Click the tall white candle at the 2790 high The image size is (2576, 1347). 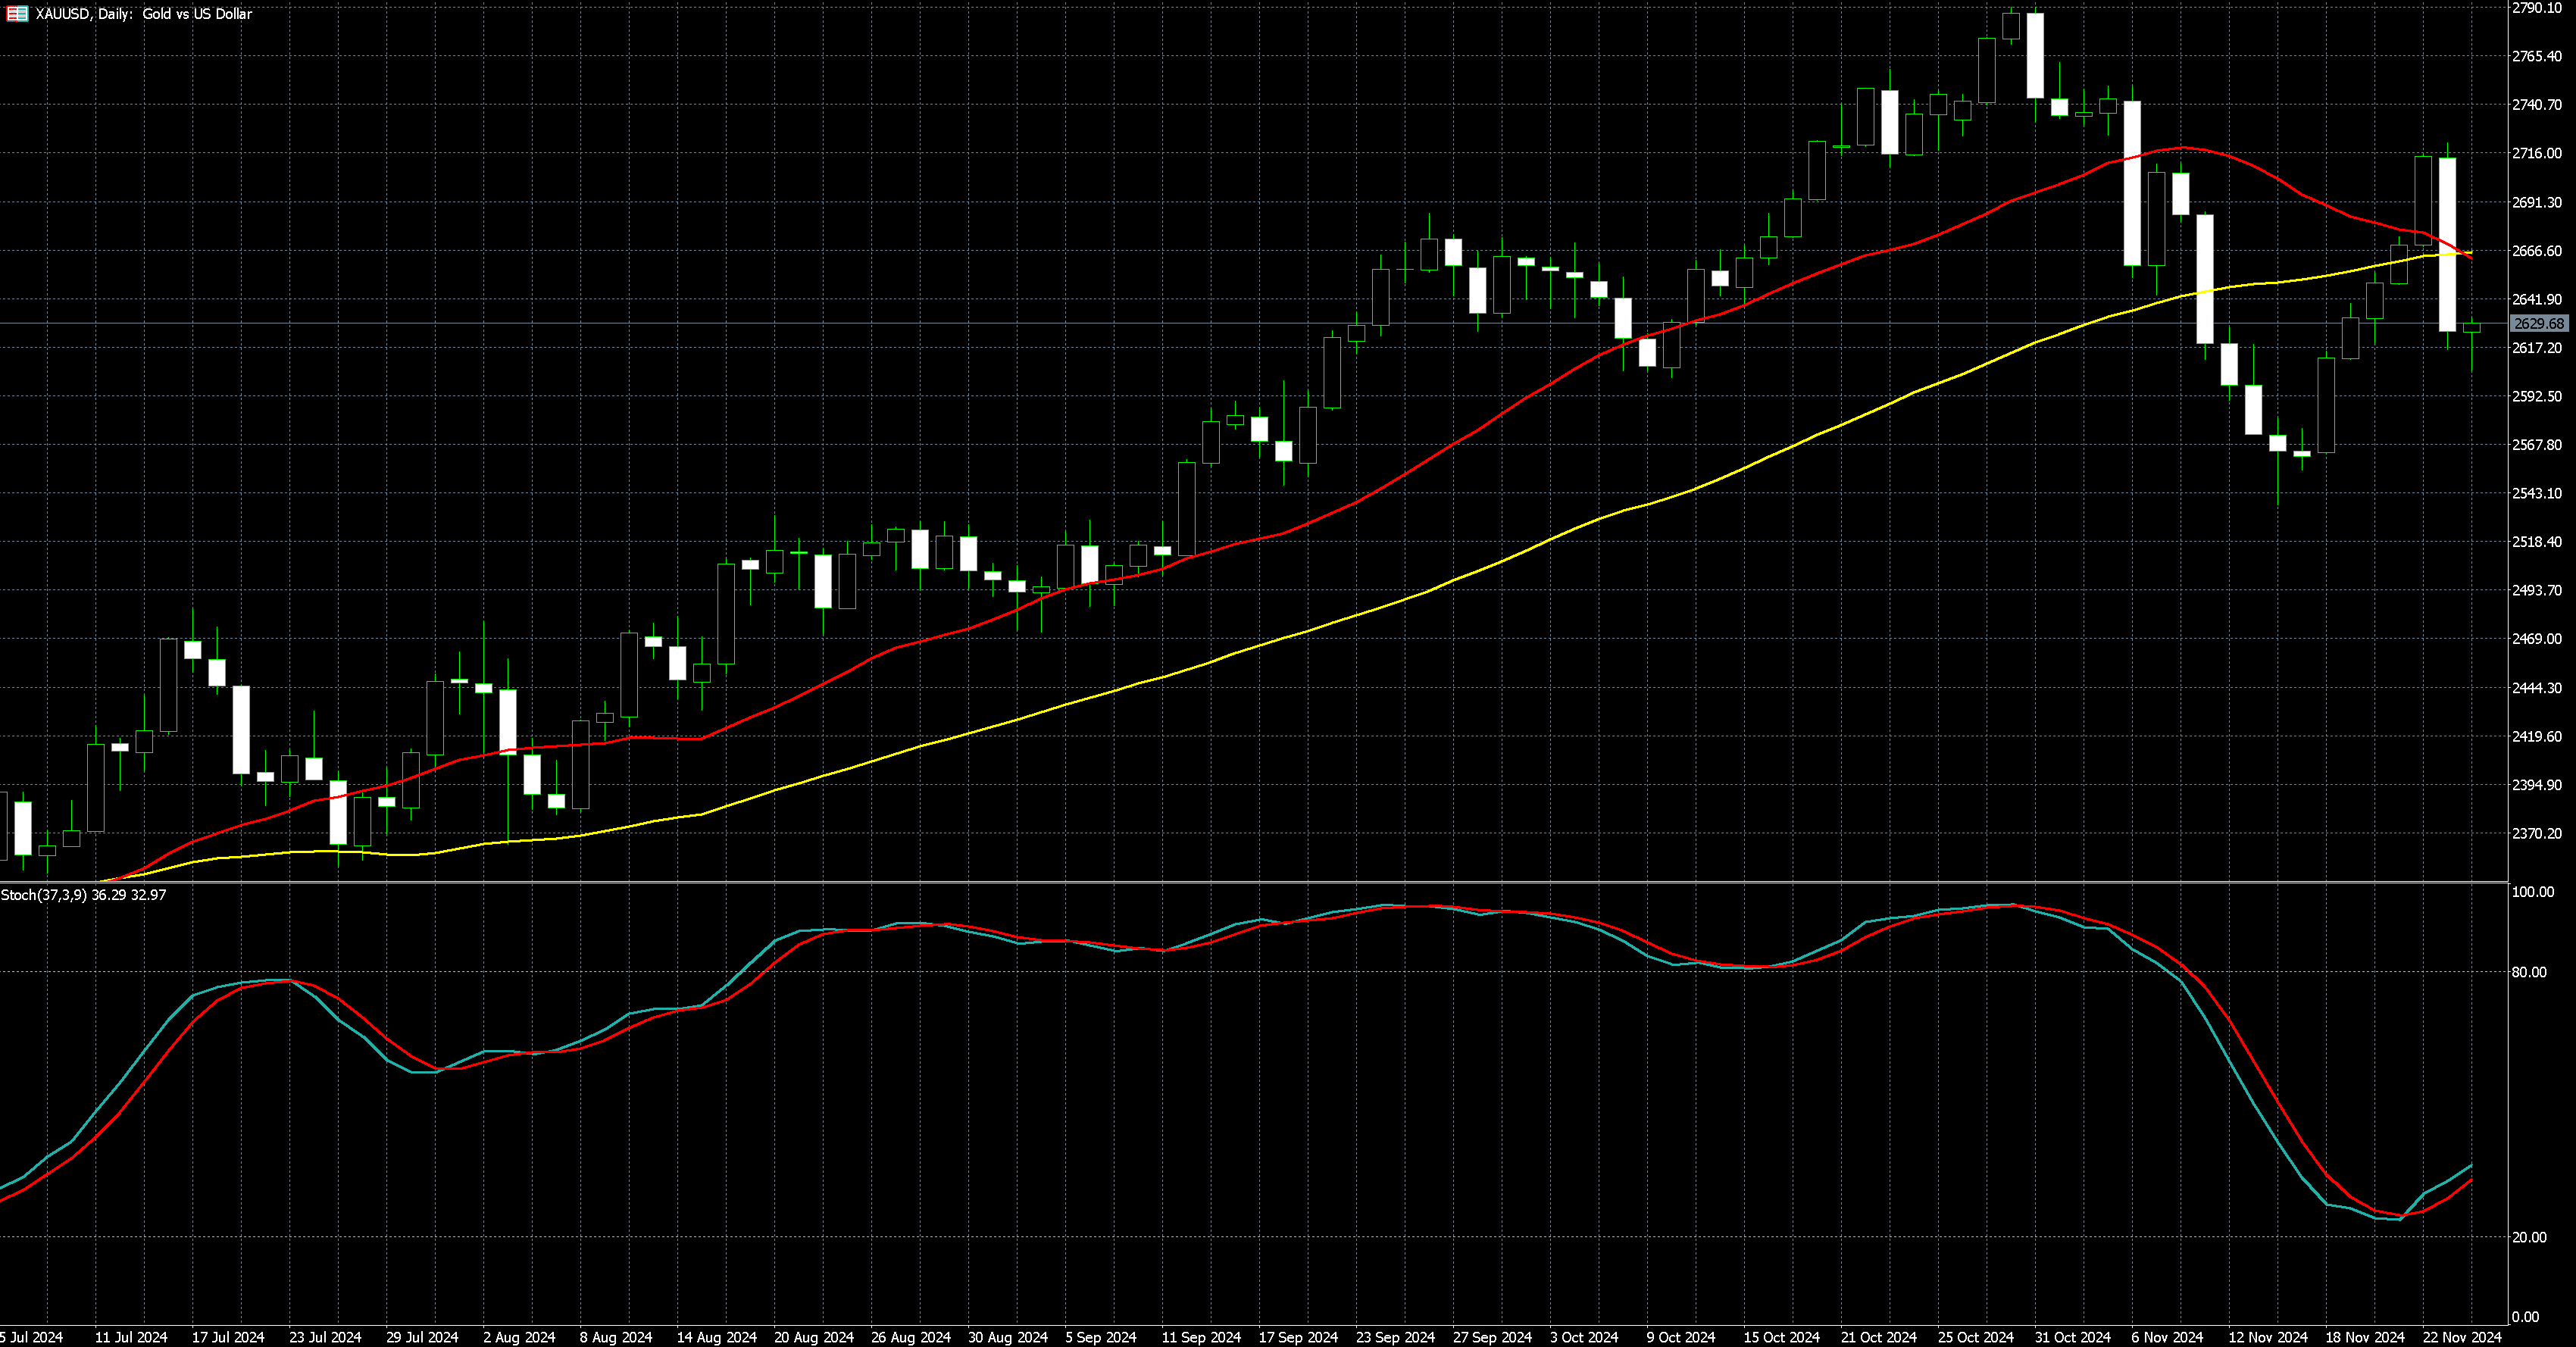point(2035,55)
